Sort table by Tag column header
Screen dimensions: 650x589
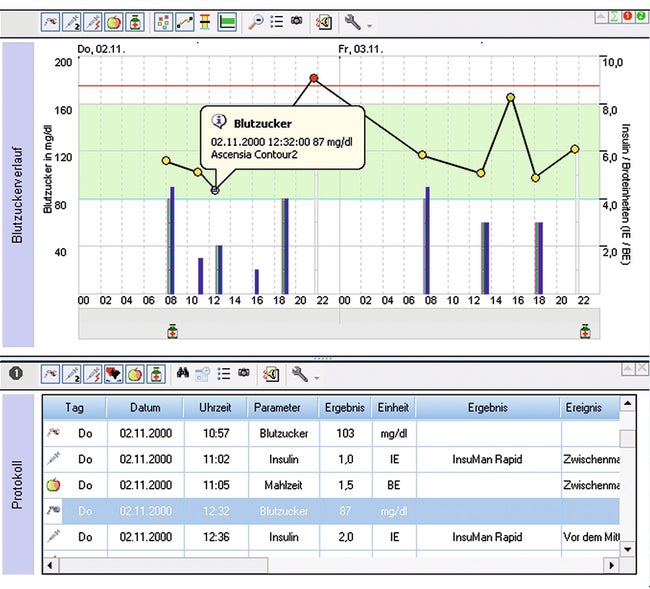tap(75, 407)
